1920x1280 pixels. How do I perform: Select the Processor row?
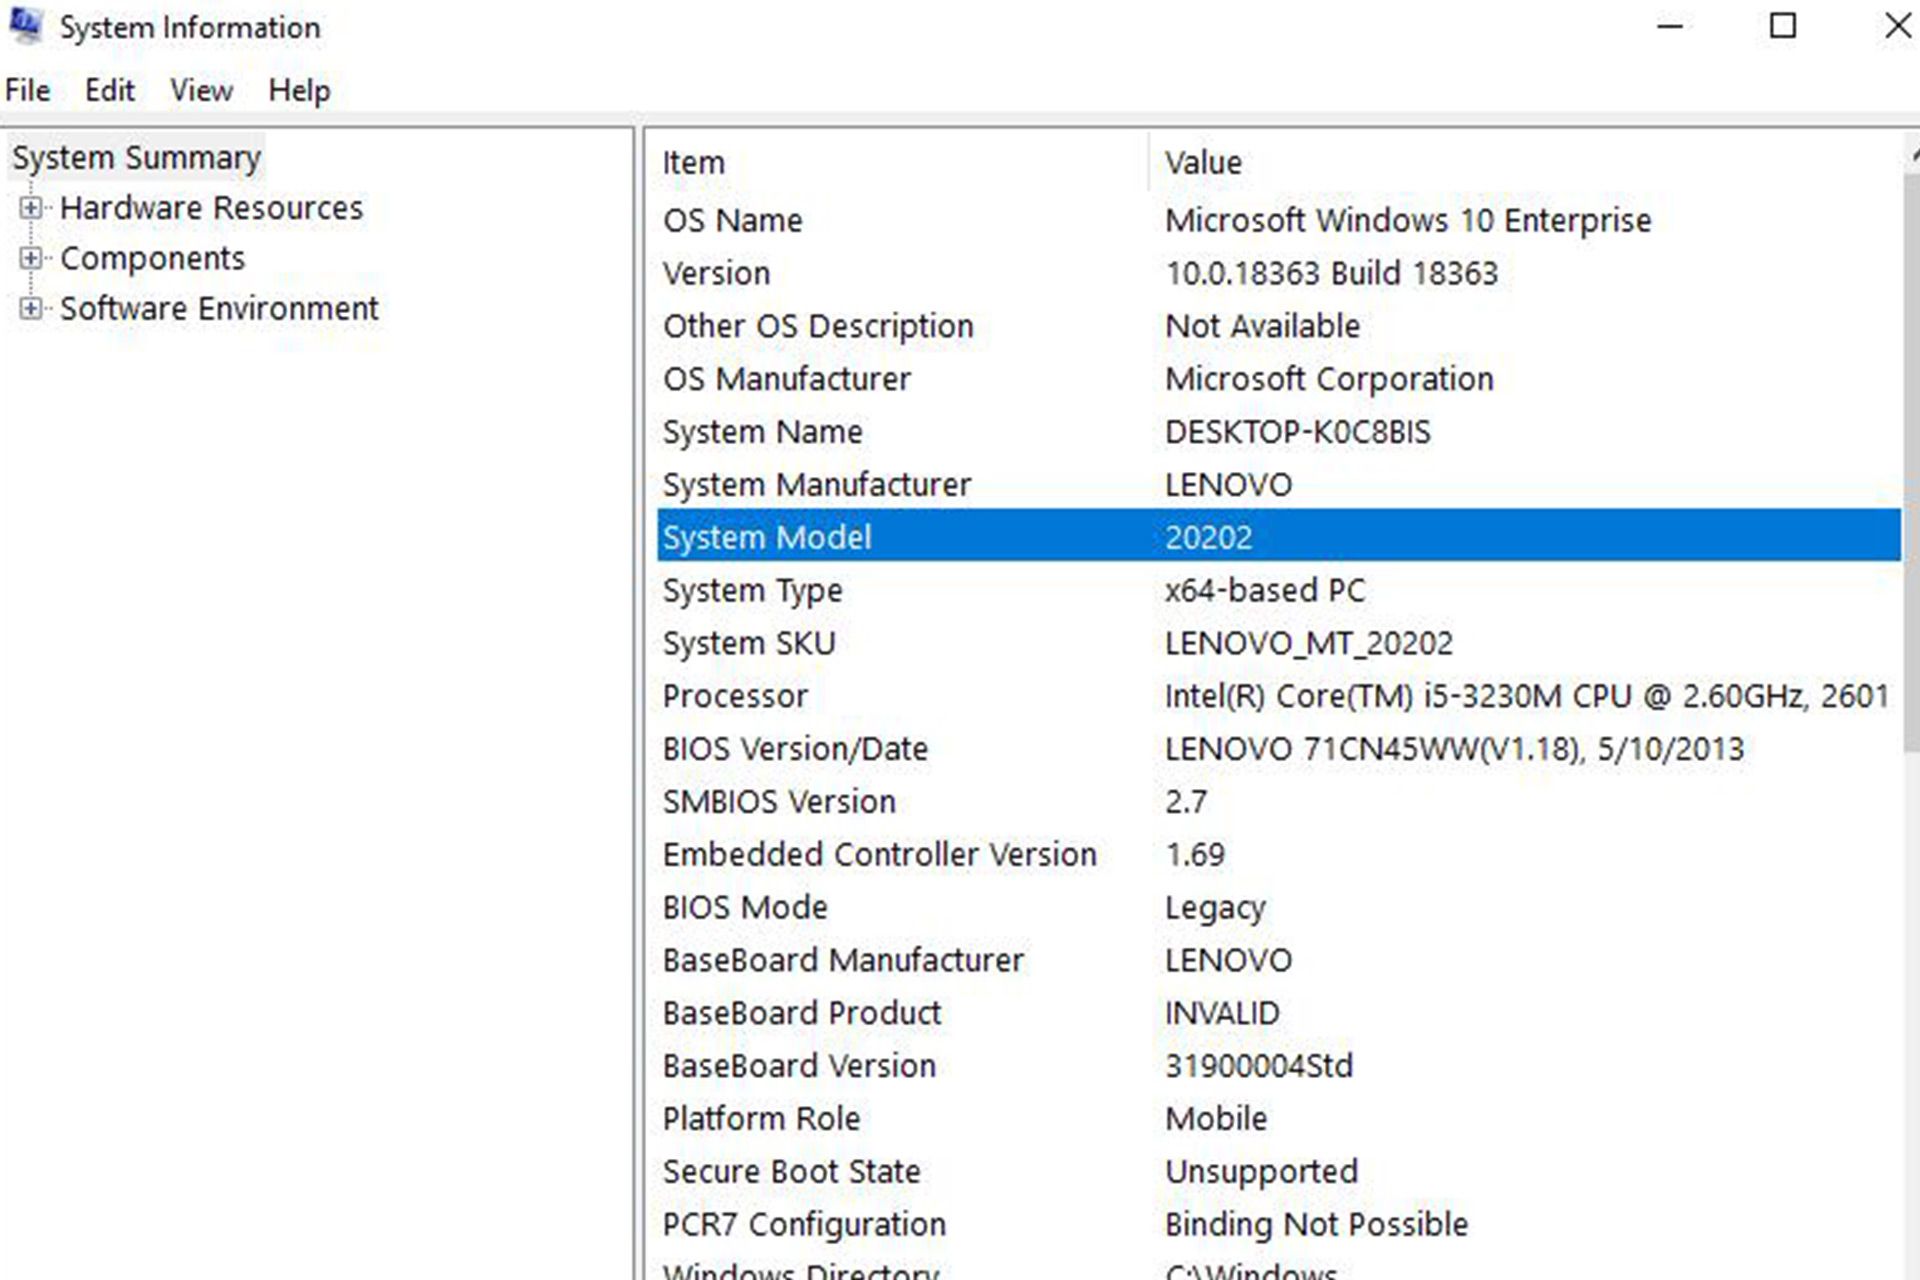[735, 696]
